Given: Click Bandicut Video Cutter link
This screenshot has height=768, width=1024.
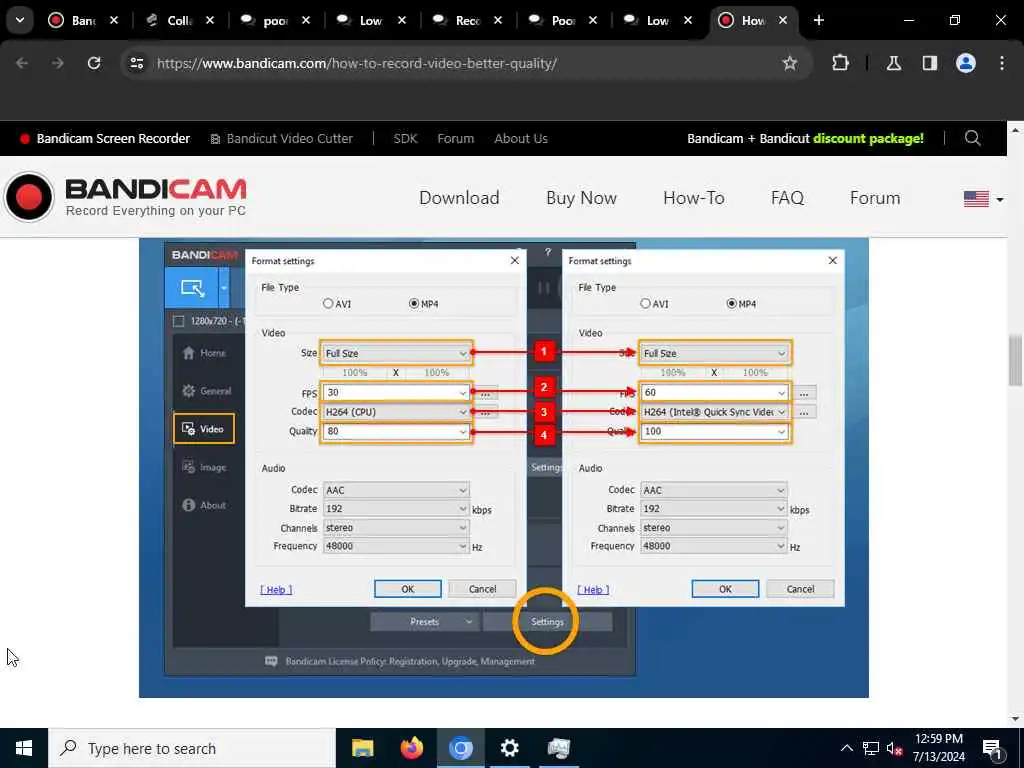Looking at the screenshot, I should click(x=281, y=138).
